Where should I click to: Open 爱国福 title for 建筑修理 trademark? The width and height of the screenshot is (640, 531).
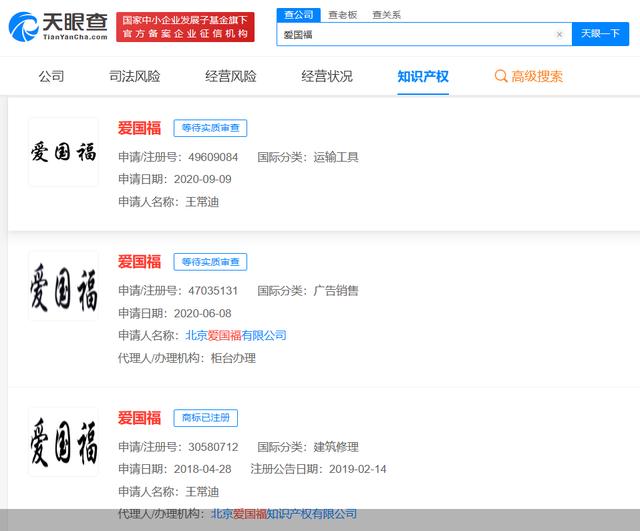pos(140,418)
